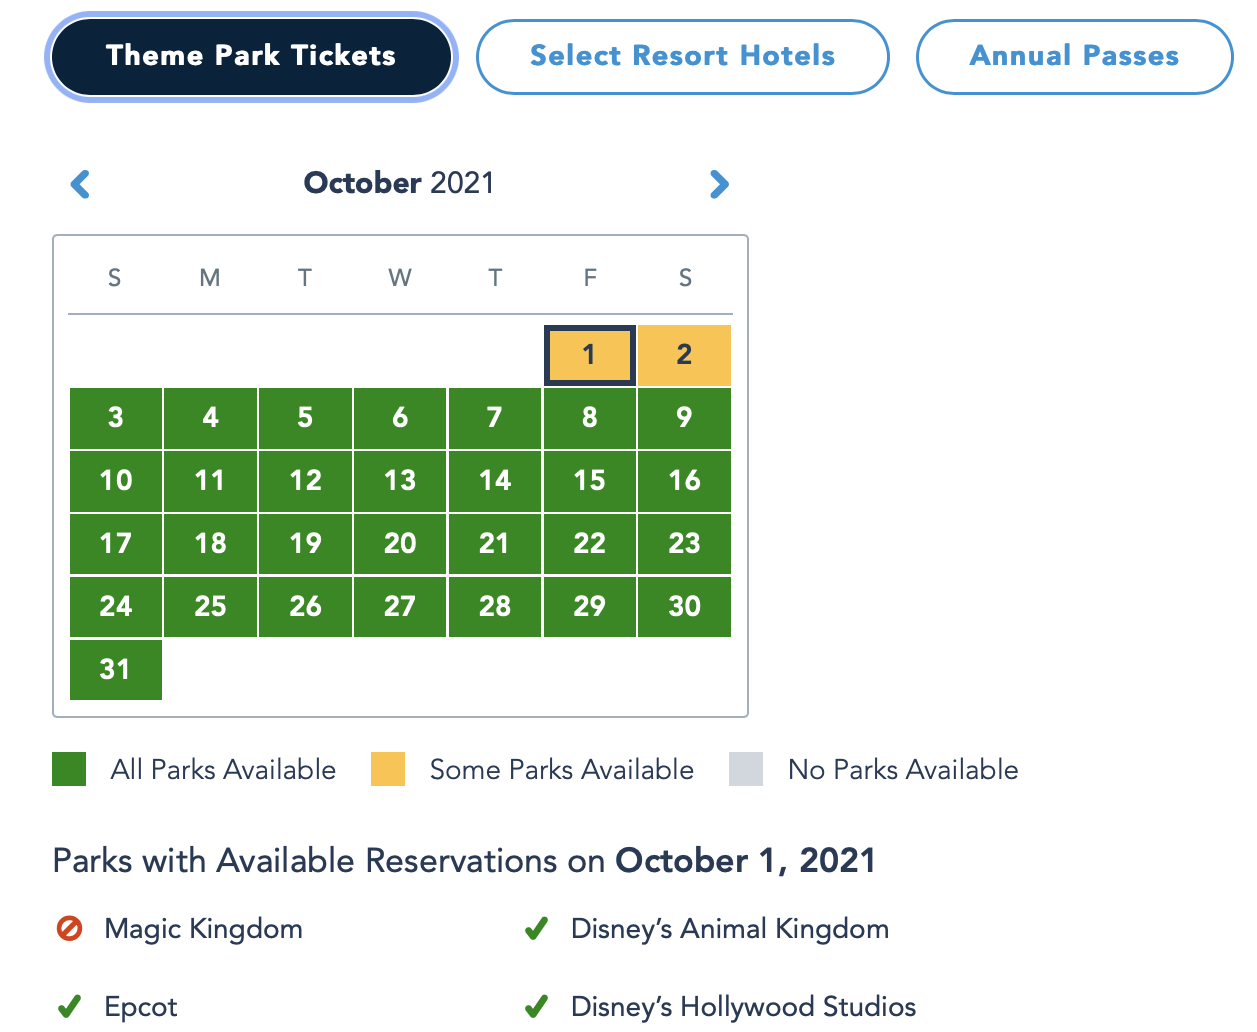Click Disney's Animal Kingdom checkmark icon
1257x1032 pixels.
(x=536, y=929)
